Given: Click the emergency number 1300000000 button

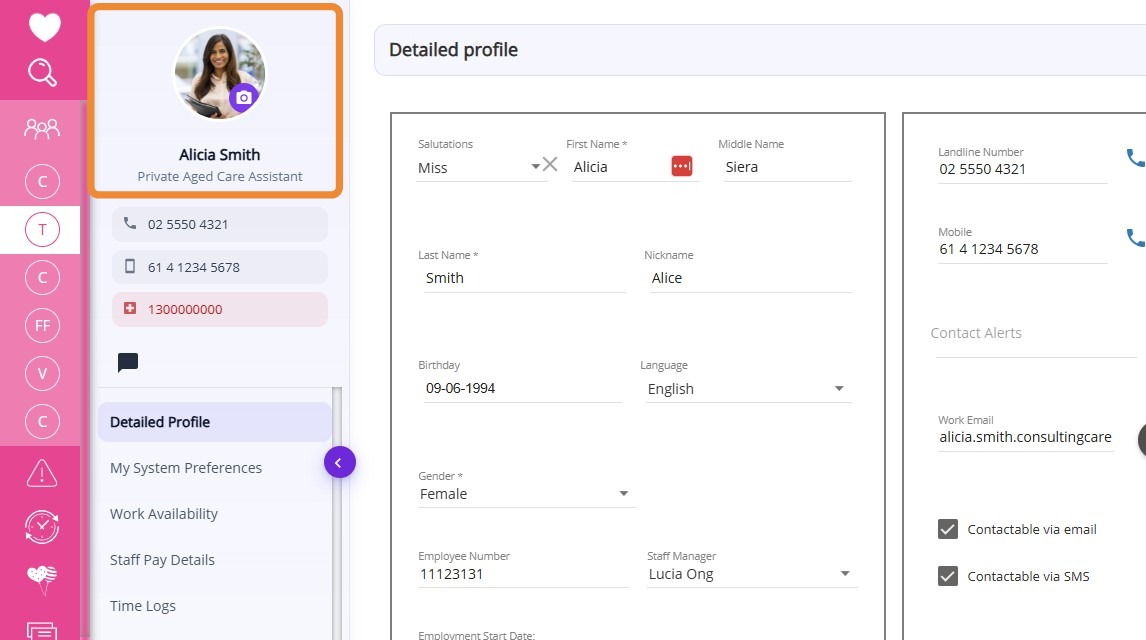Looking at the screenshot, I should coord(220,310).
